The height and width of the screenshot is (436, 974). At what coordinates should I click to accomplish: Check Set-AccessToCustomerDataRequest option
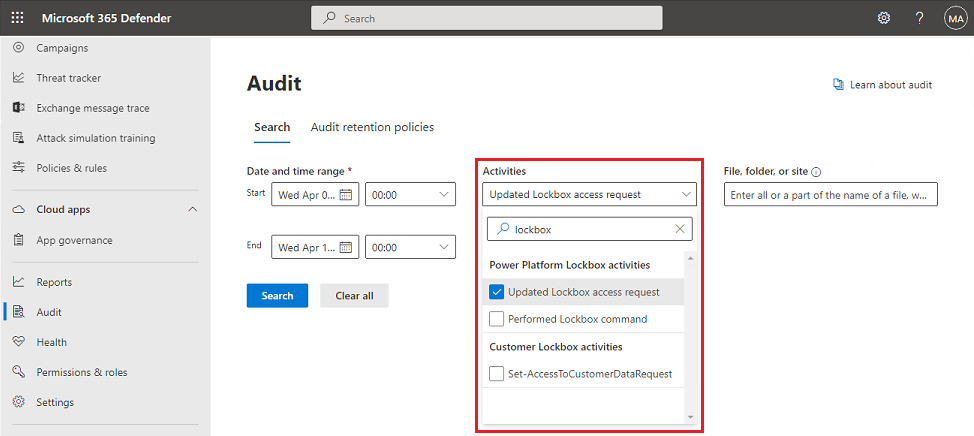pyautogui.click(x=497, y=374)
